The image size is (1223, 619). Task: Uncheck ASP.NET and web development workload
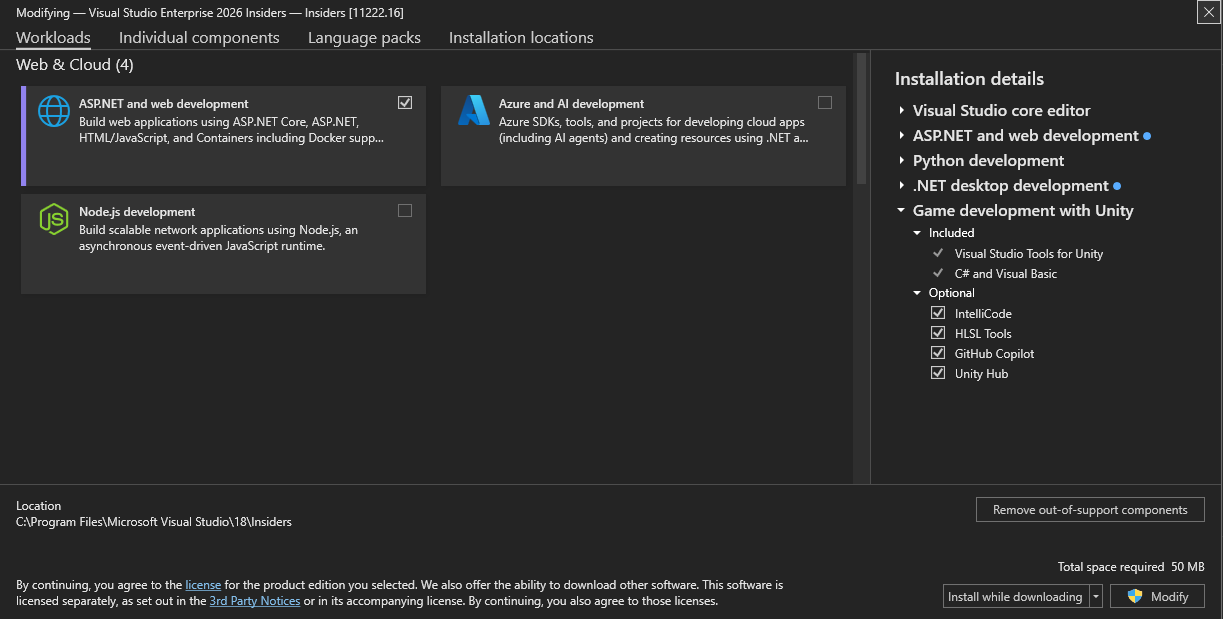tap(405, 102)
